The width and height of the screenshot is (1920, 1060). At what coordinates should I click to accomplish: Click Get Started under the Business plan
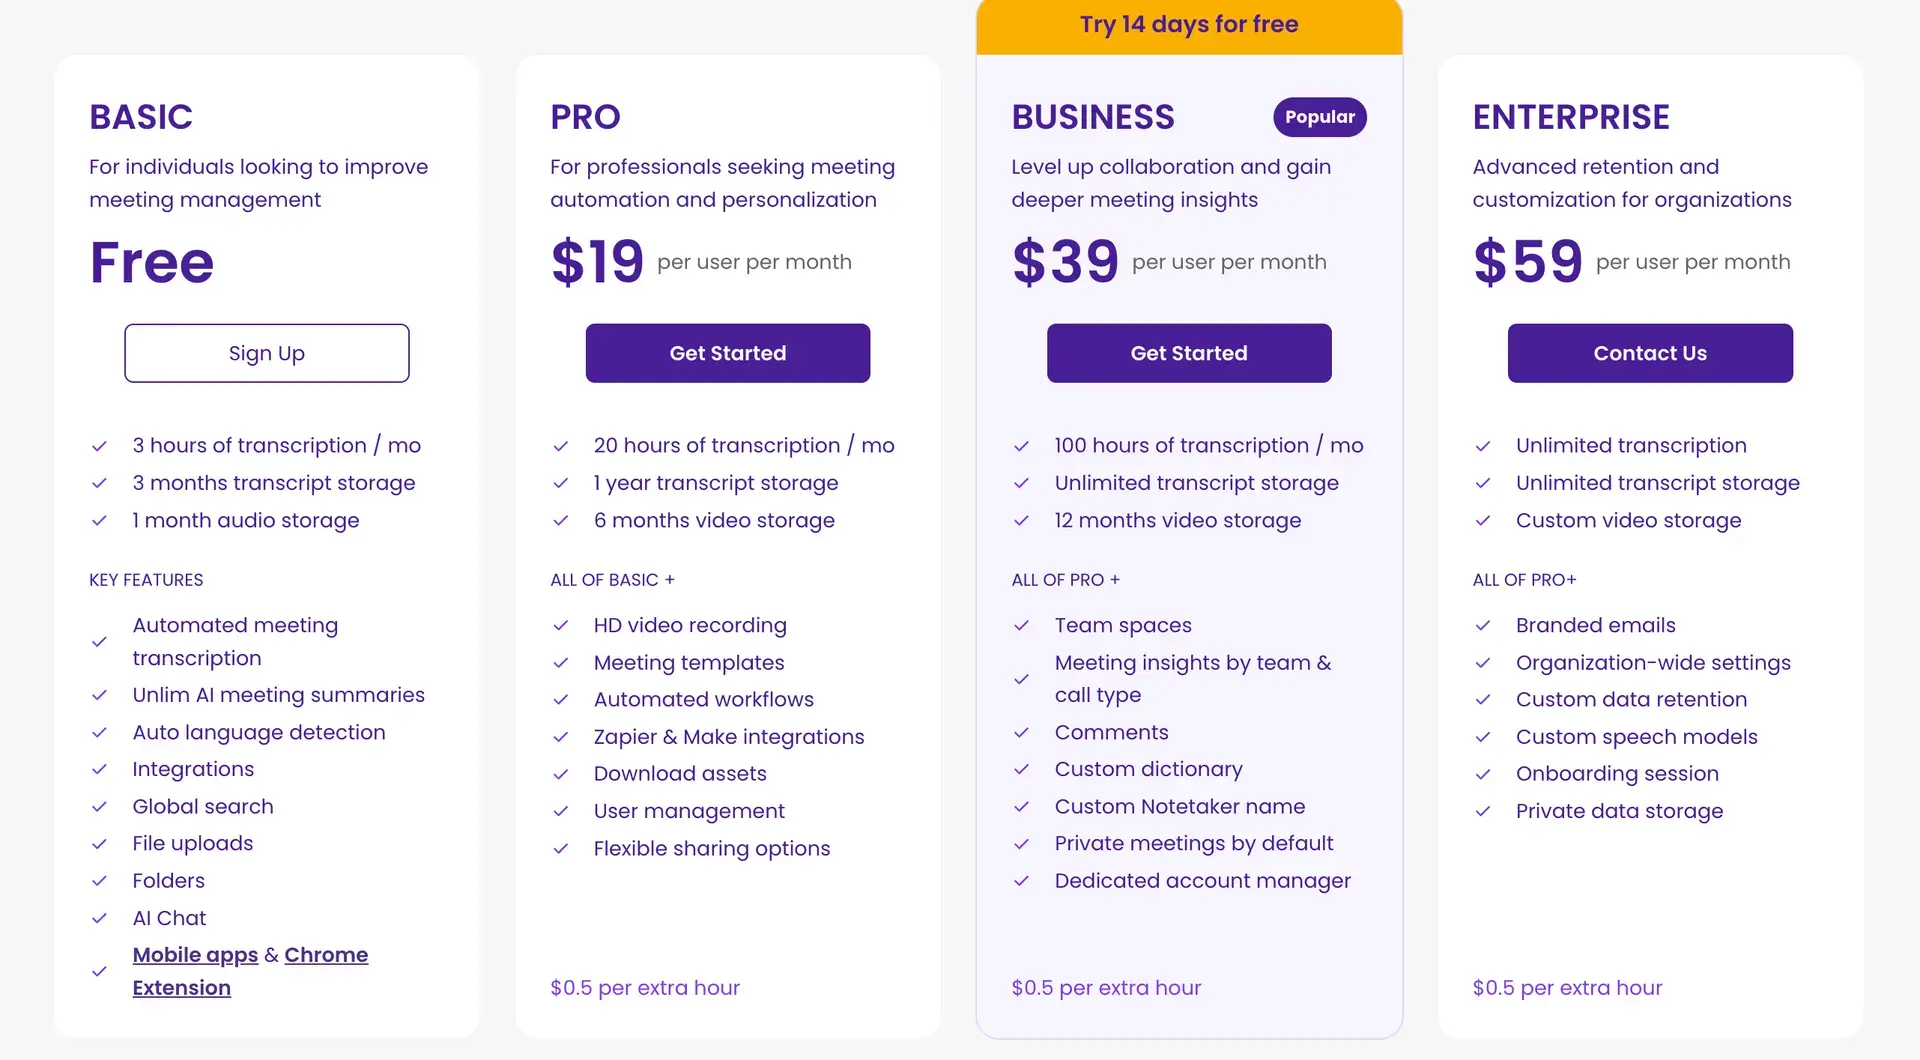[1188, 353]
